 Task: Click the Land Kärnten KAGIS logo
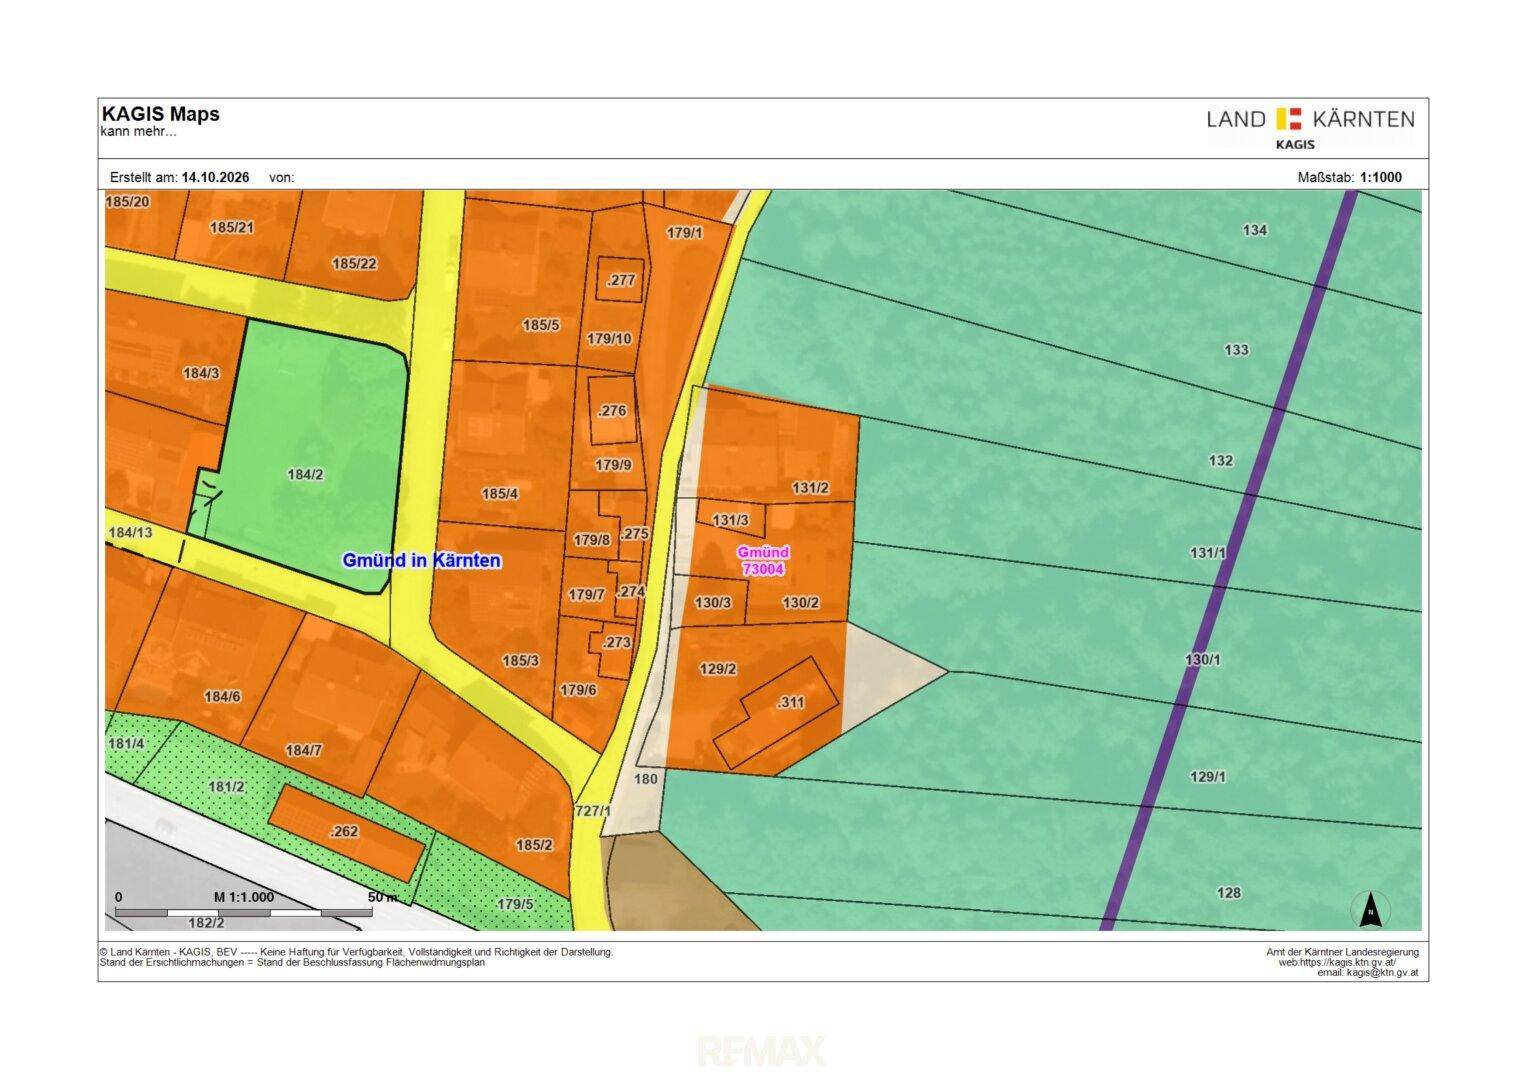click(1310, 127)
